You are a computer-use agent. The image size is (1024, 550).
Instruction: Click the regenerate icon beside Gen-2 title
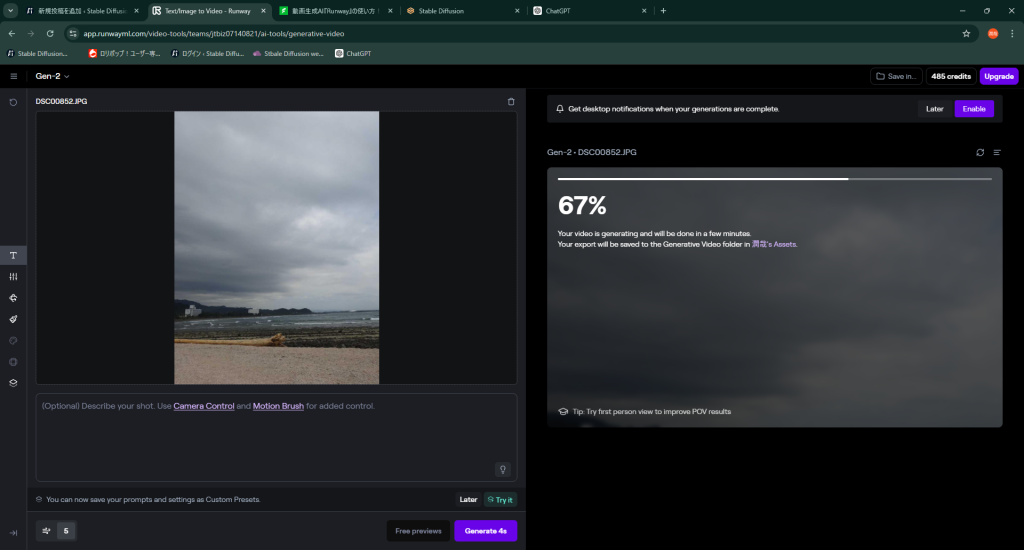pos(980,152)
